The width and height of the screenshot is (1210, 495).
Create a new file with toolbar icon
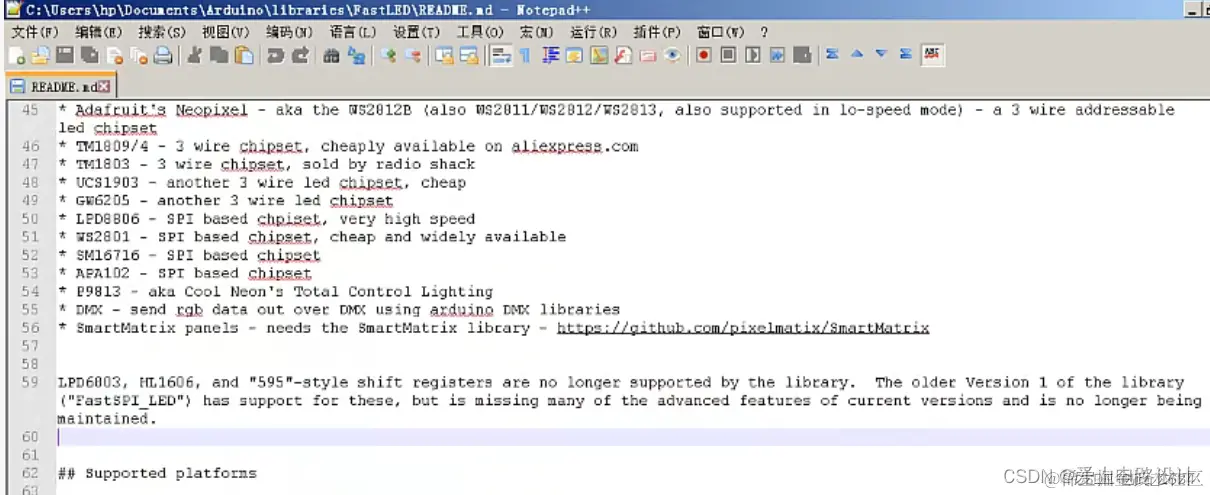(16, 55)
